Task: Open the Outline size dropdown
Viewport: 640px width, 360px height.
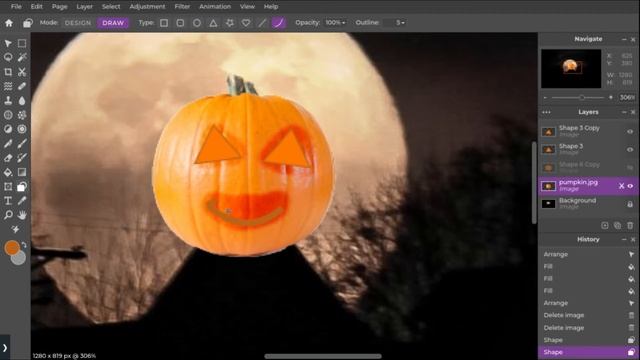Action: [395, 23]
